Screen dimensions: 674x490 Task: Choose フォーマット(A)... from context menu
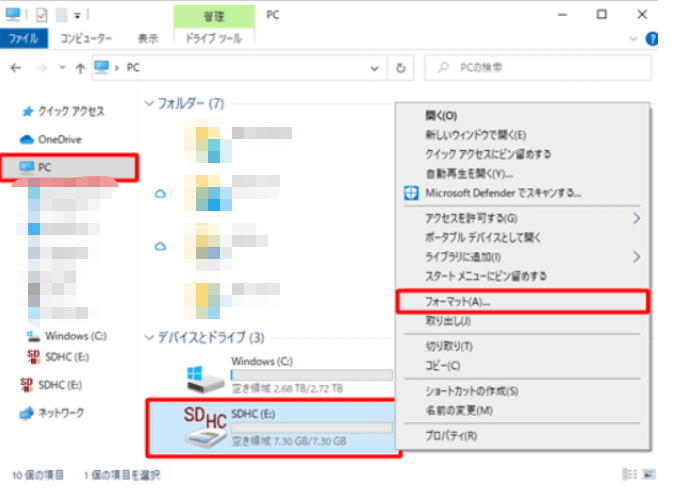522,302
